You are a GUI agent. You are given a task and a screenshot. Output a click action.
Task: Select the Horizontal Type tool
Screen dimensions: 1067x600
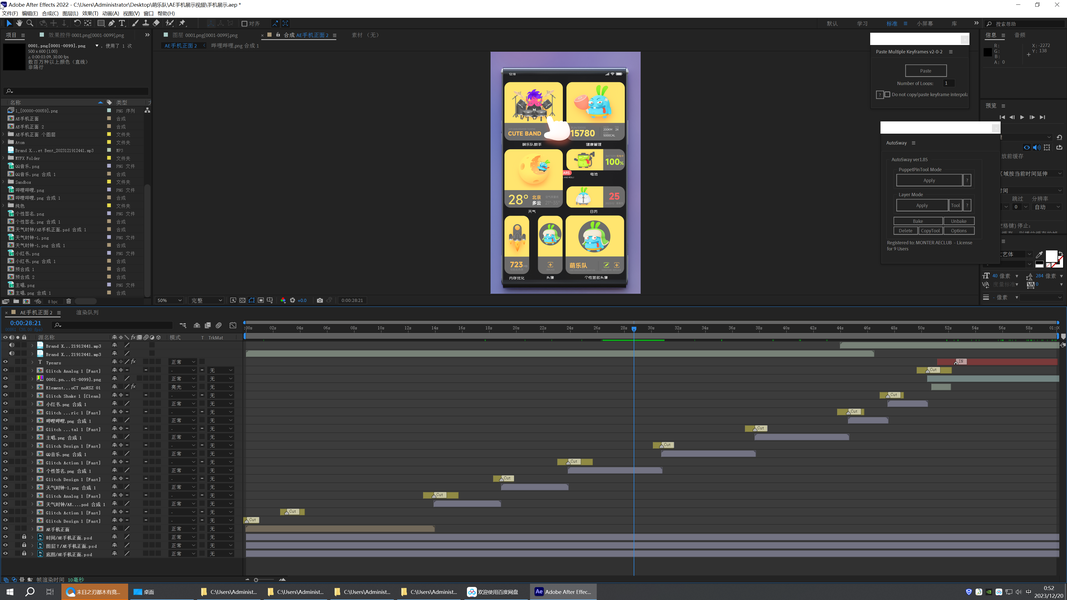pyautogui.click(x=122, y=23)
